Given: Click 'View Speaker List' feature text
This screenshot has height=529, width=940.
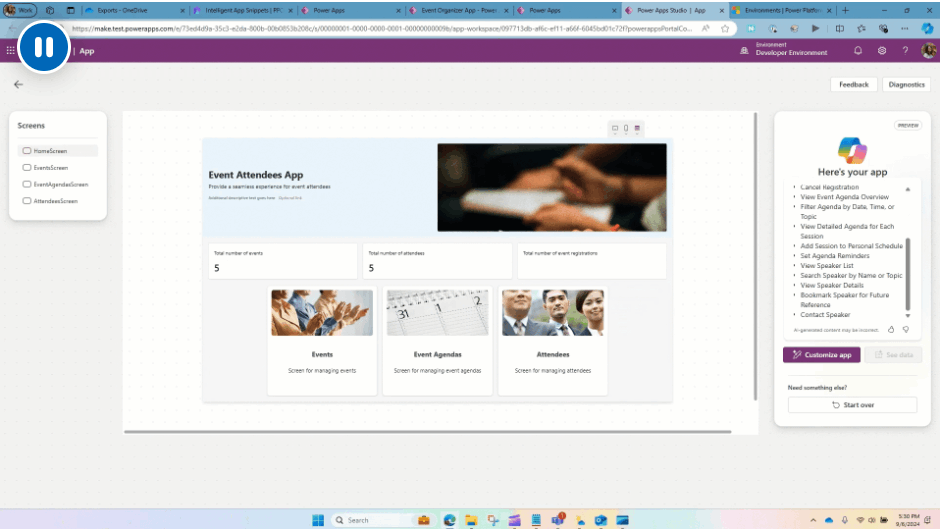Looking at the screenshot, I should coord(827,266).
